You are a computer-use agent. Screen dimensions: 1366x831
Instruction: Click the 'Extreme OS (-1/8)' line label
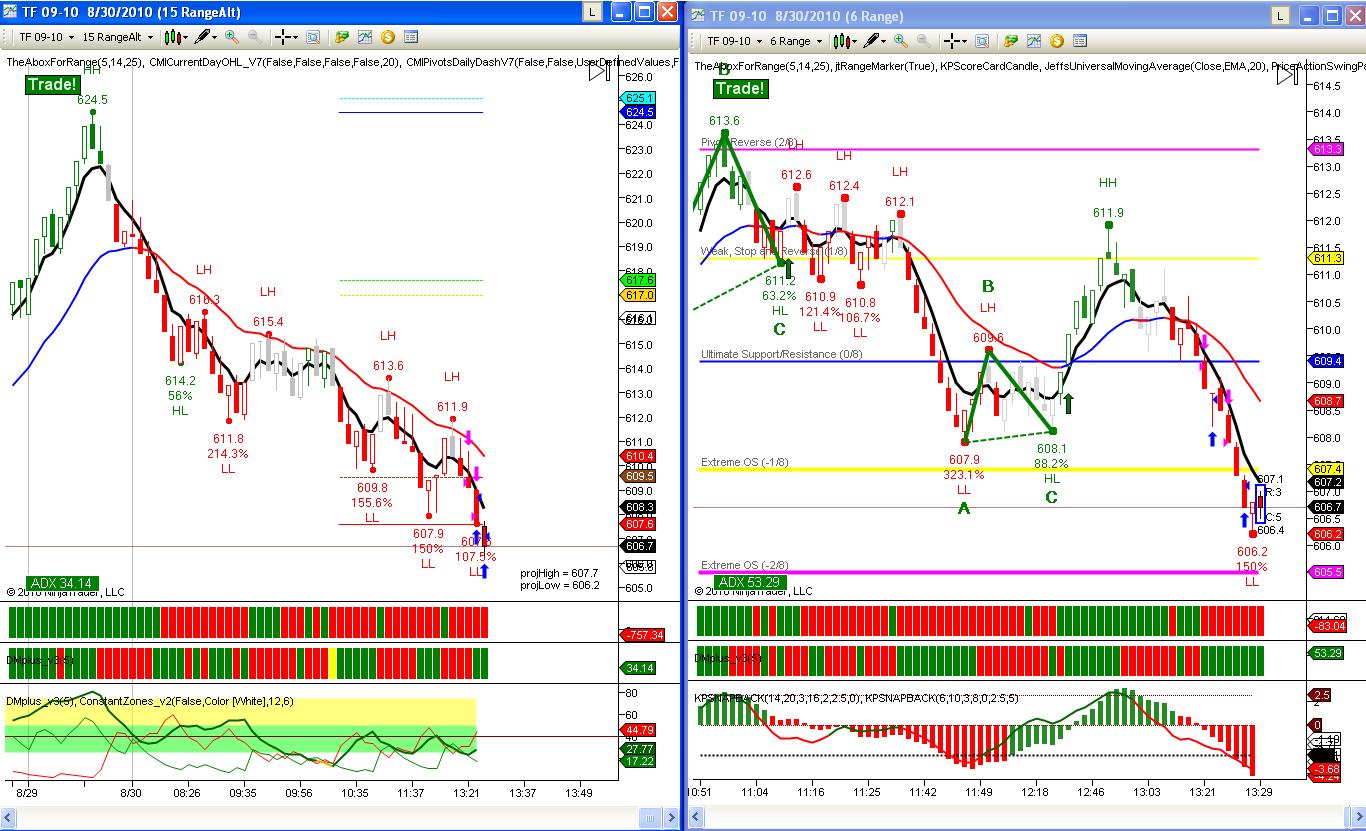[x=745, y=462]
